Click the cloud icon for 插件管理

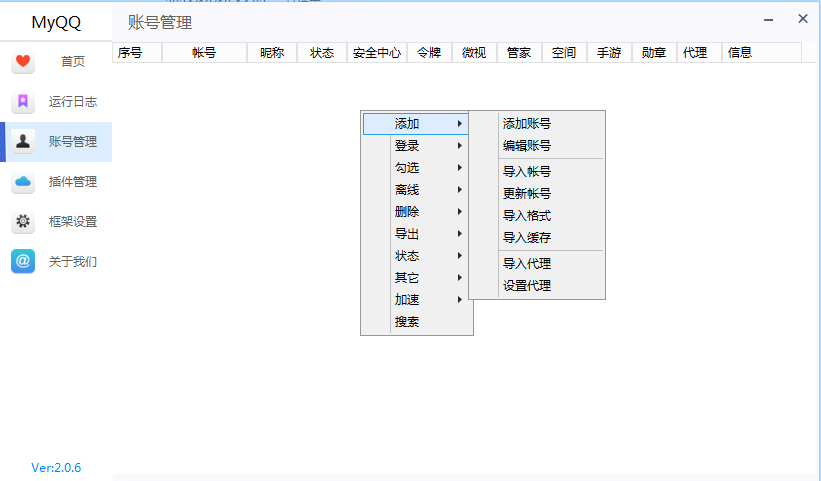tap(23, 182)
